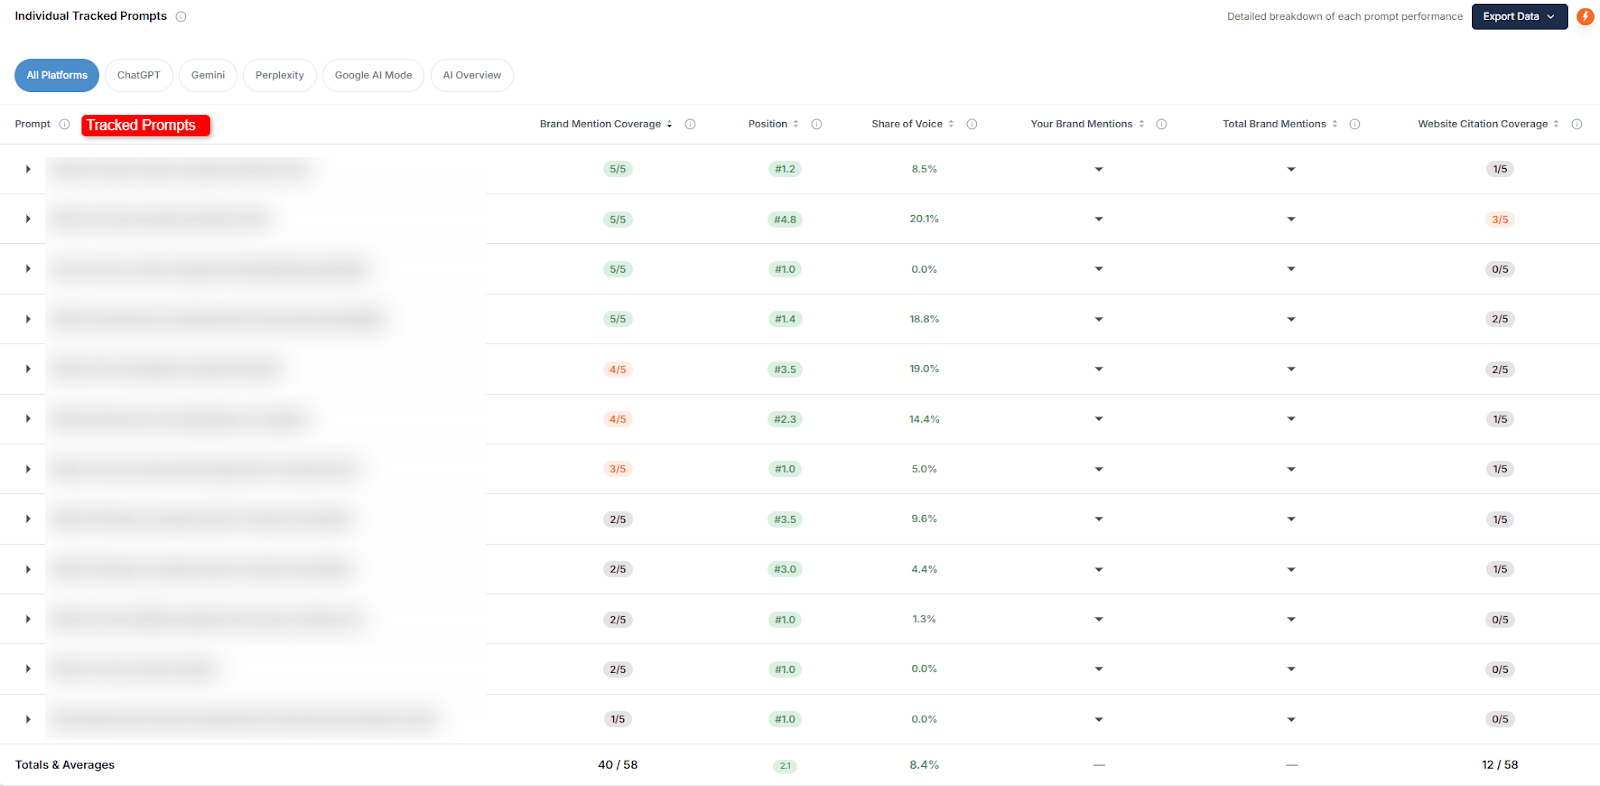Click the #4.8 position badge
Image resolution: width=1600 pixels, height=786 pixels.
(x=785, y=219)
